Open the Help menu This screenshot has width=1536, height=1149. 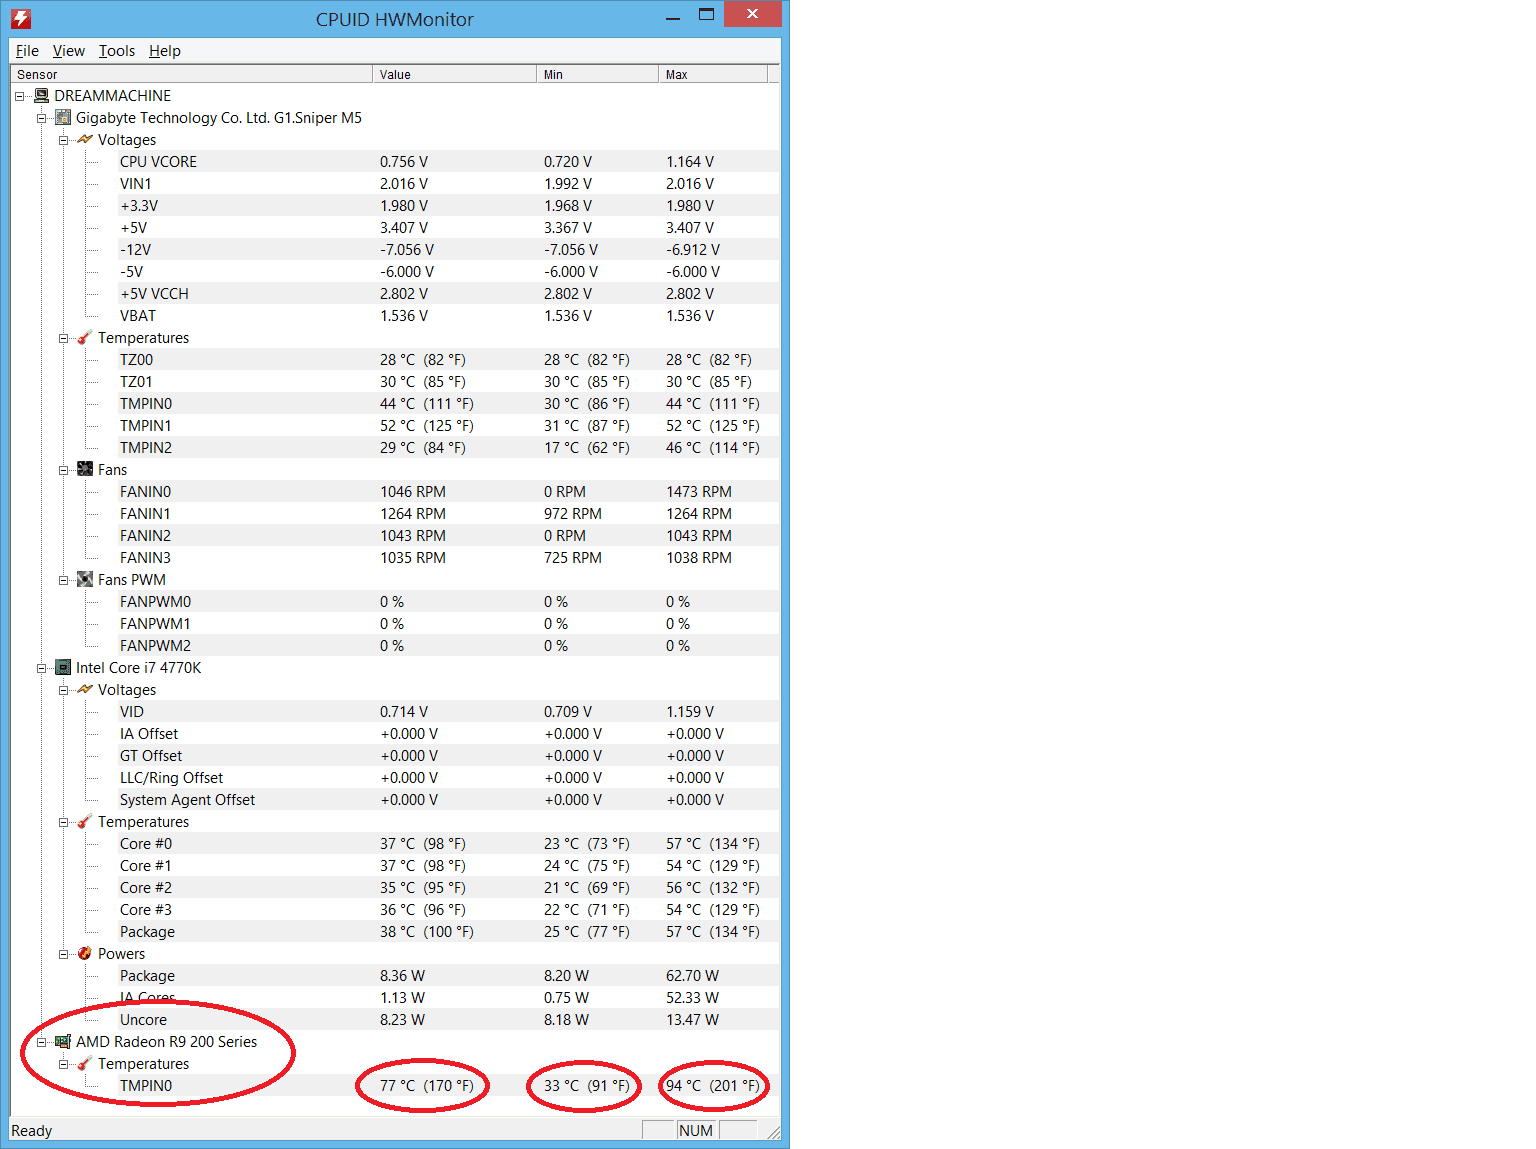click(165, 51)
